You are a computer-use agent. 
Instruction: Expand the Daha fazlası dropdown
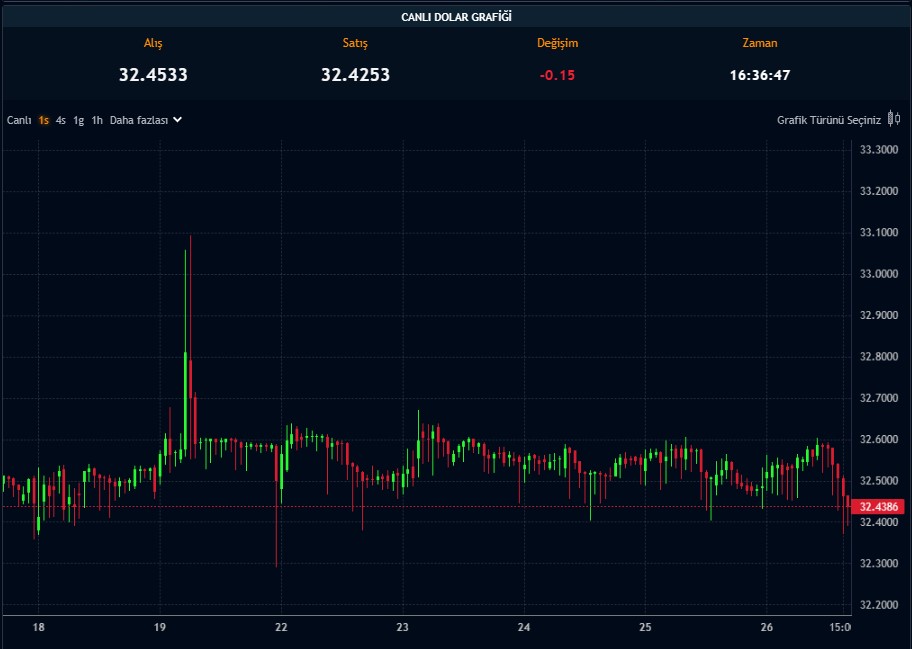click(141, 120)
